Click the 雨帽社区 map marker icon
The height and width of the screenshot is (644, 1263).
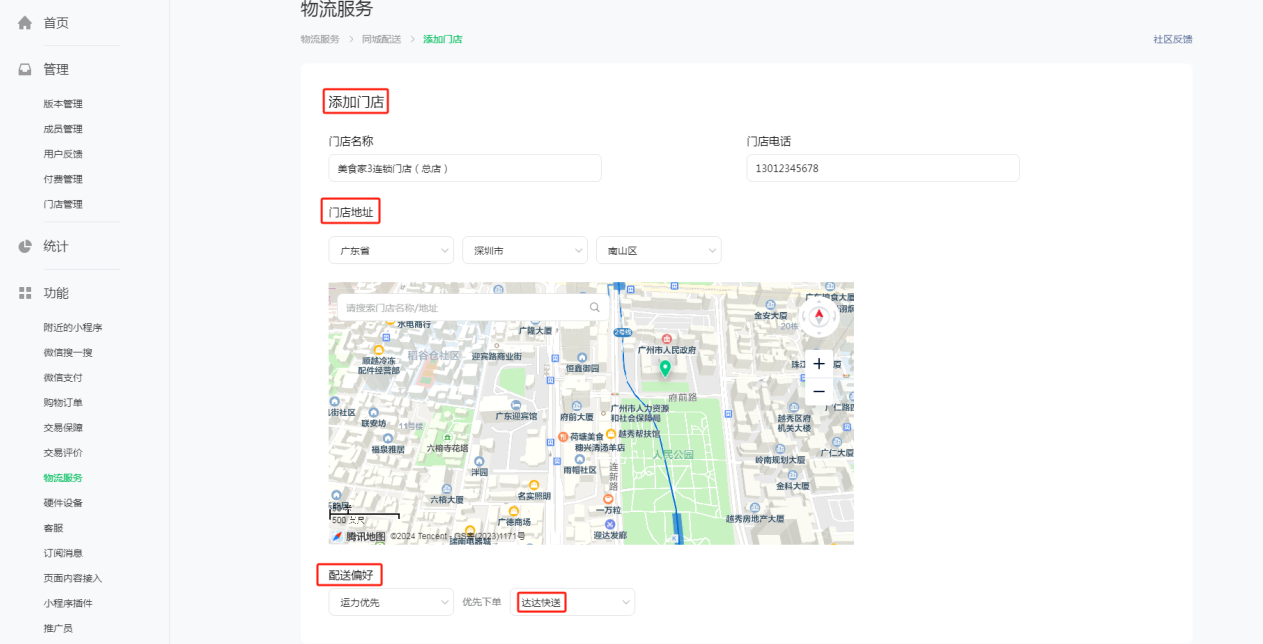[579, 457]
